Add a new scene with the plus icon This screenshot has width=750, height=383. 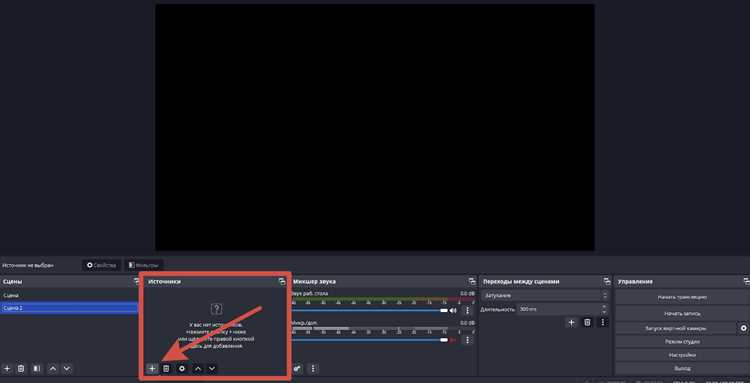(7, 369)
